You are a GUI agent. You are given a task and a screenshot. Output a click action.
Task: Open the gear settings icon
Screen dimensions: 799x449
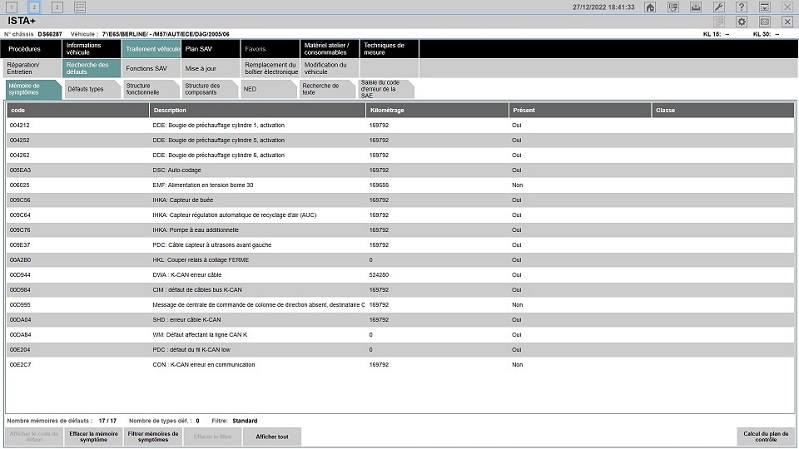click(x=742, y=21)
